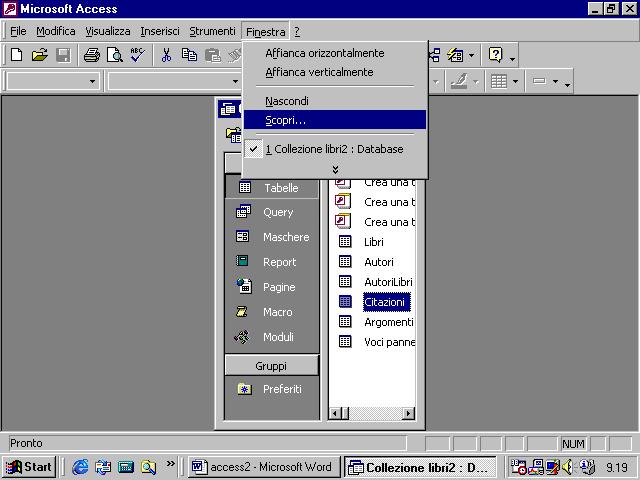The height and width of the screenshot is (480, 640).
Task: Click the Print Preview icon
Action: 115,55
